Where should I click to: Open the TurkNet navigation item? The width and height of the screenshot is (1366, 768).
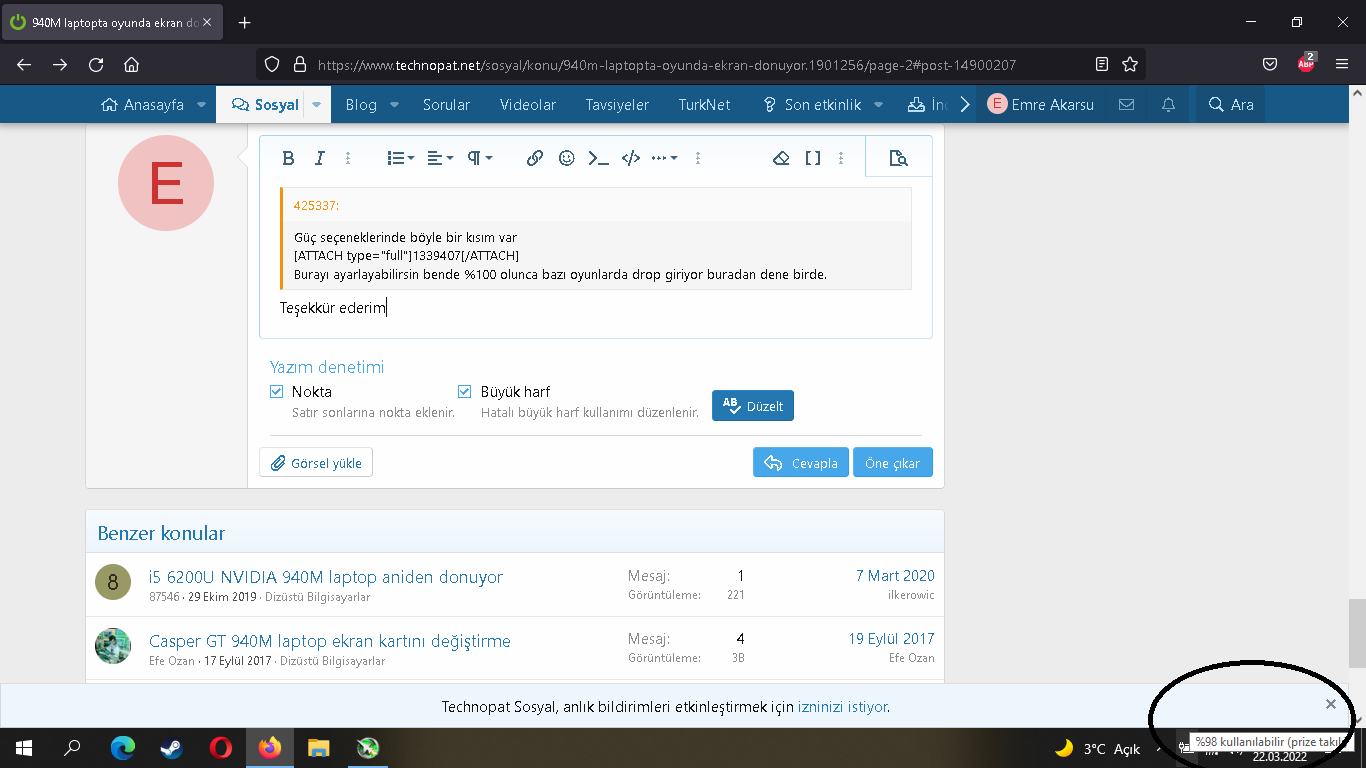[704, 104]
